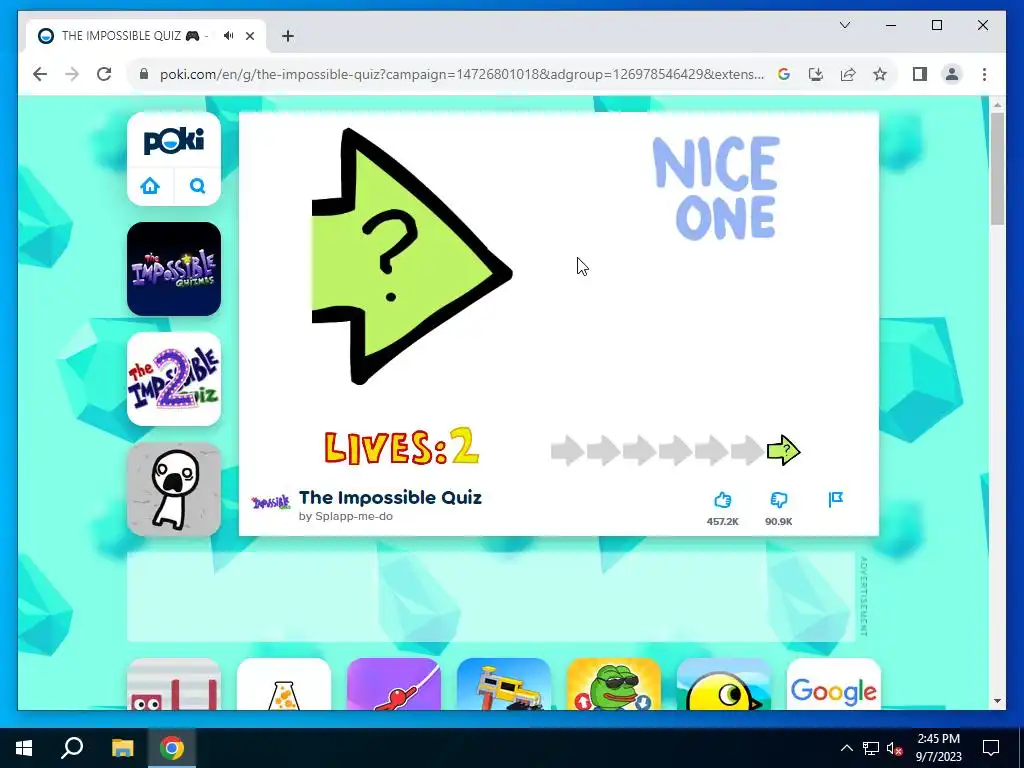Screen dimensions: 1024x768
Task: Click the small Impossible Quiz logo
Action: (270, 503)
